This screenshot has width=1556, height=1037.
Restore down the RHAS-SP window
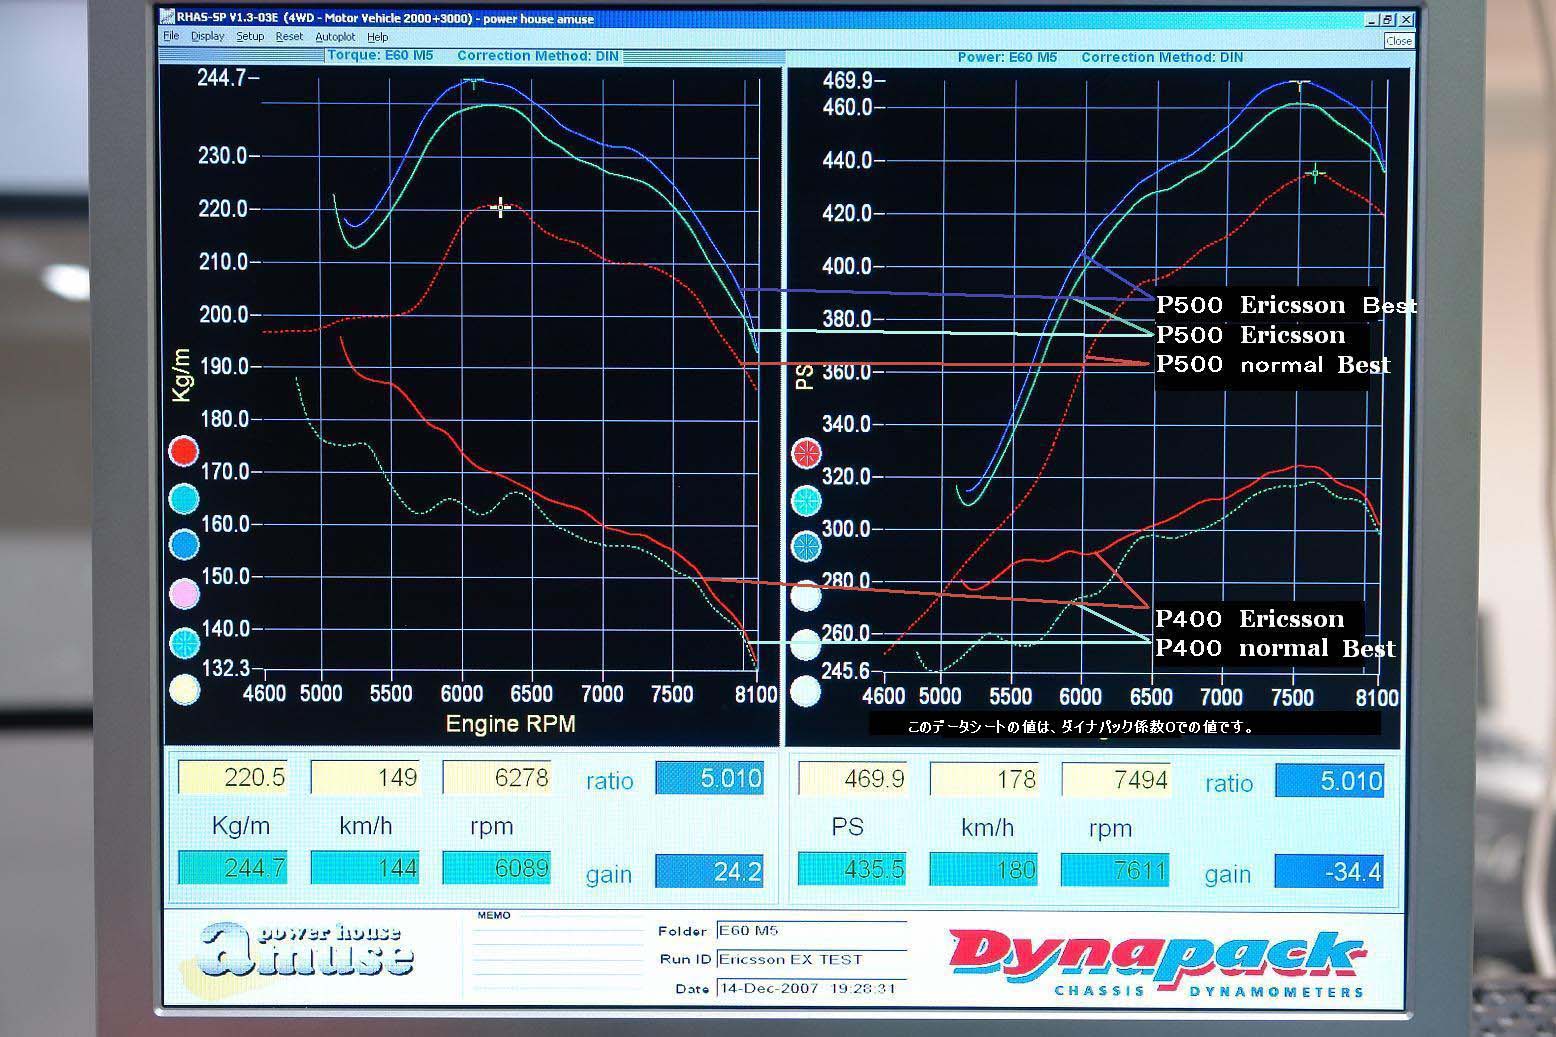(1387, 19)
